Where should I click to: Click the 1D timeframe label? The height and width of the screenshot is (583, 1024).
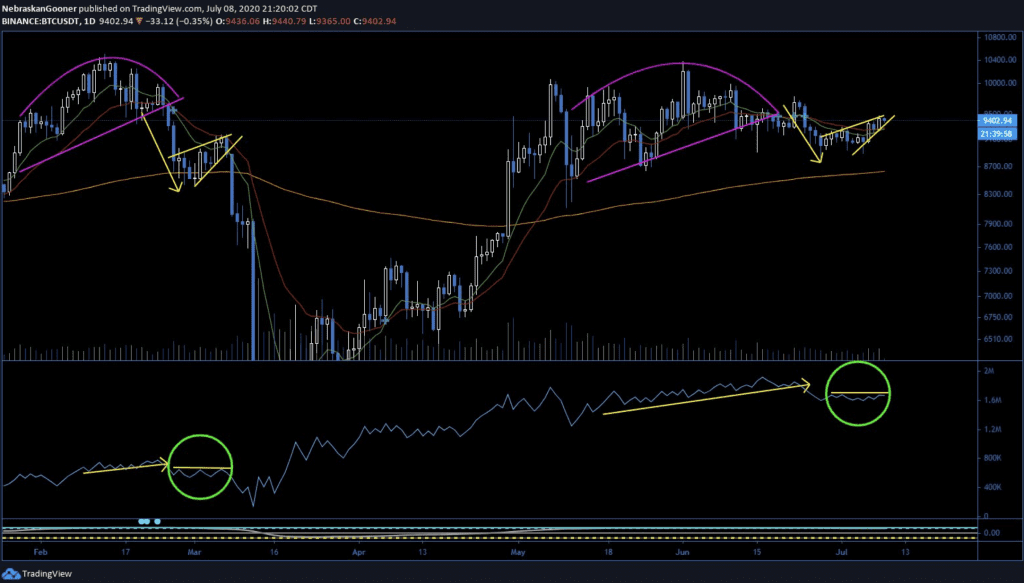[85, 20]
